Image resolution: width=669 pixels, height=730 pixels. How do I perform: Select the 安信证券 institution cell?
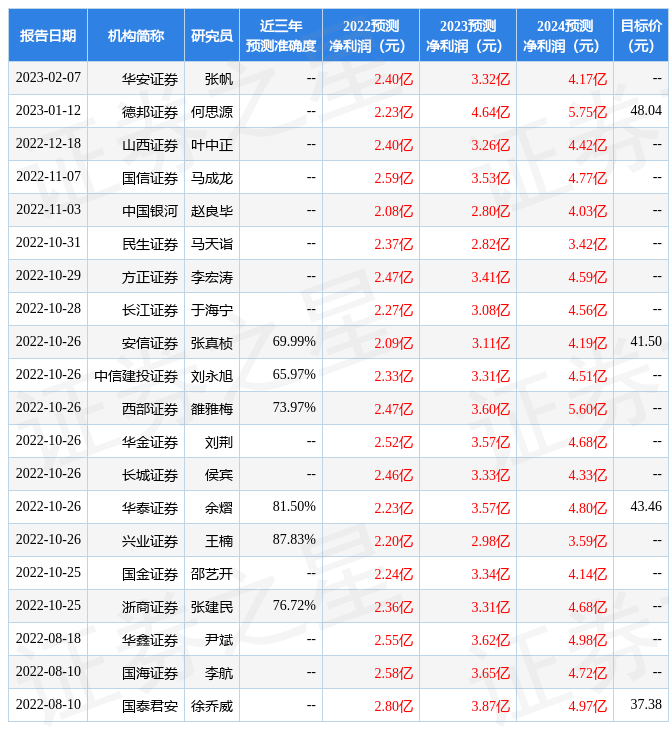[x=136, y=343]
